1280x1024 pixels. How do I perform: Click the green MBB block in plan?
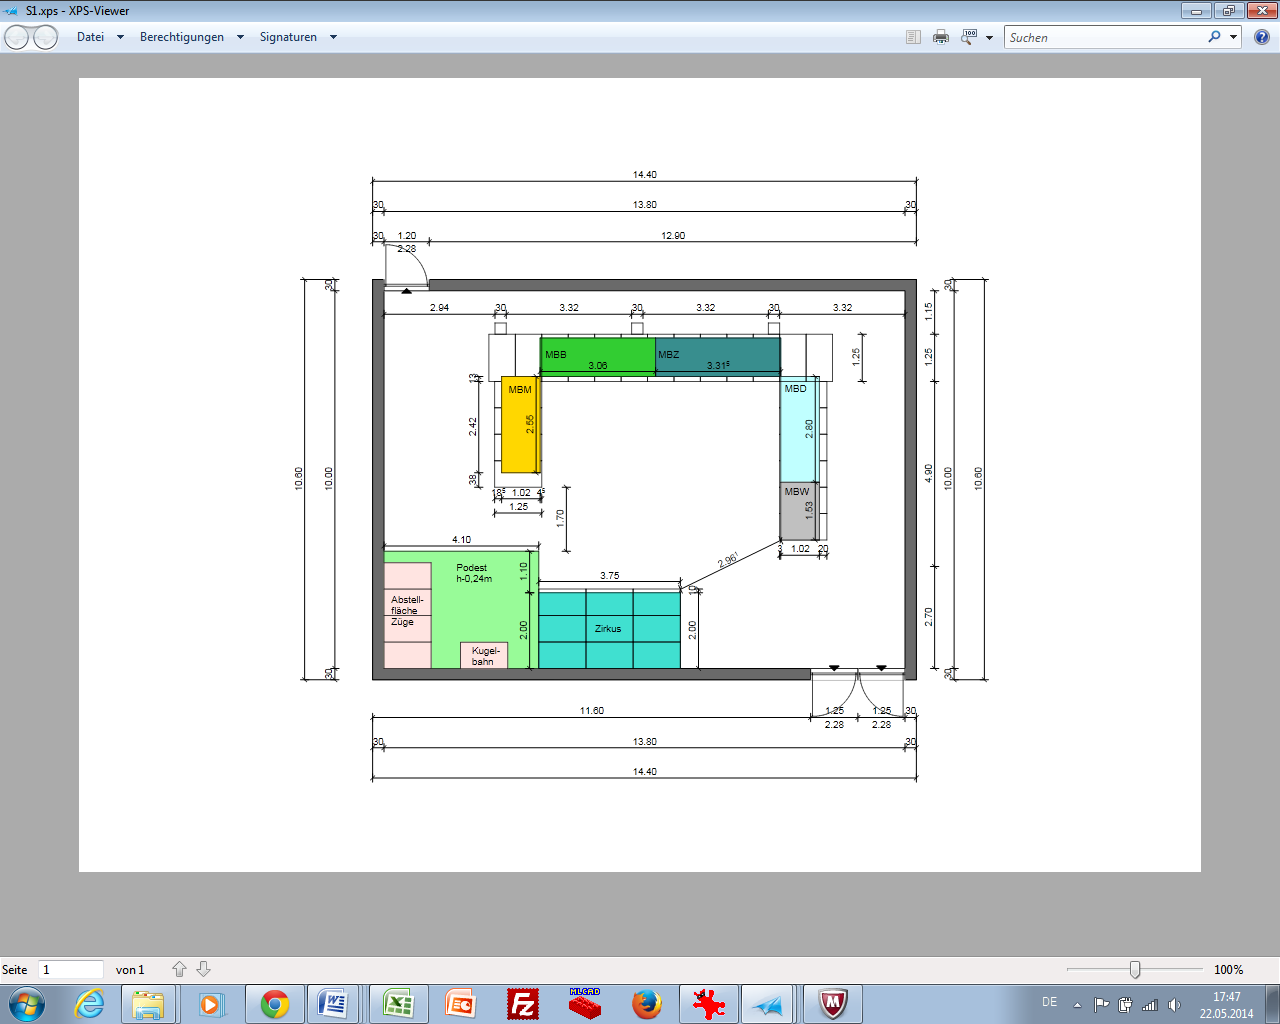point(598,356)
